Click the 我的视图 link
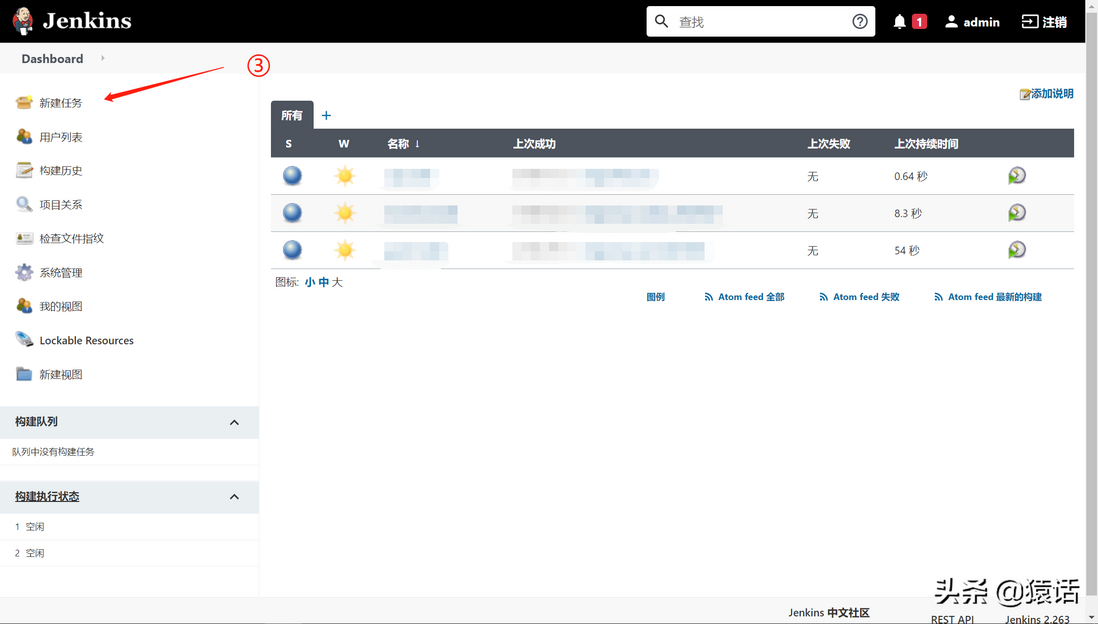 (61, 306)
